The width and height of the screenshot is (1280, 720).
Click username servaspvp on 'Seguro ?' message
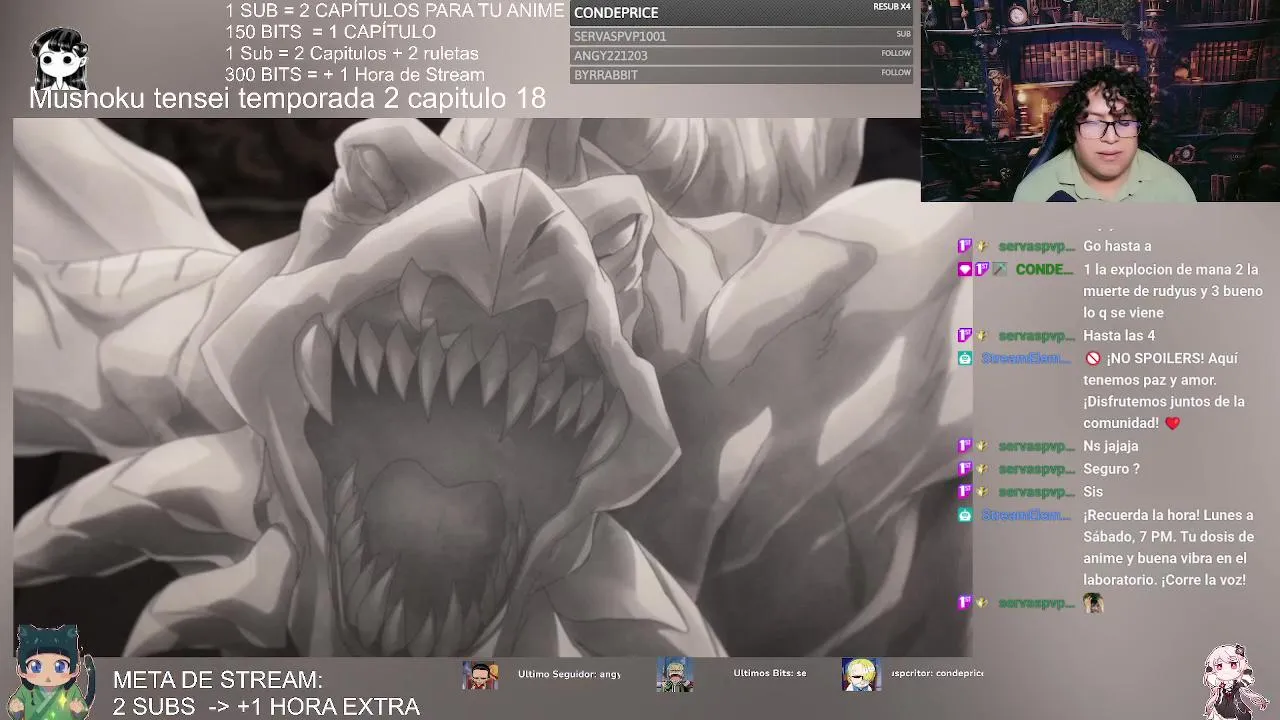(x=1037, y=469)
